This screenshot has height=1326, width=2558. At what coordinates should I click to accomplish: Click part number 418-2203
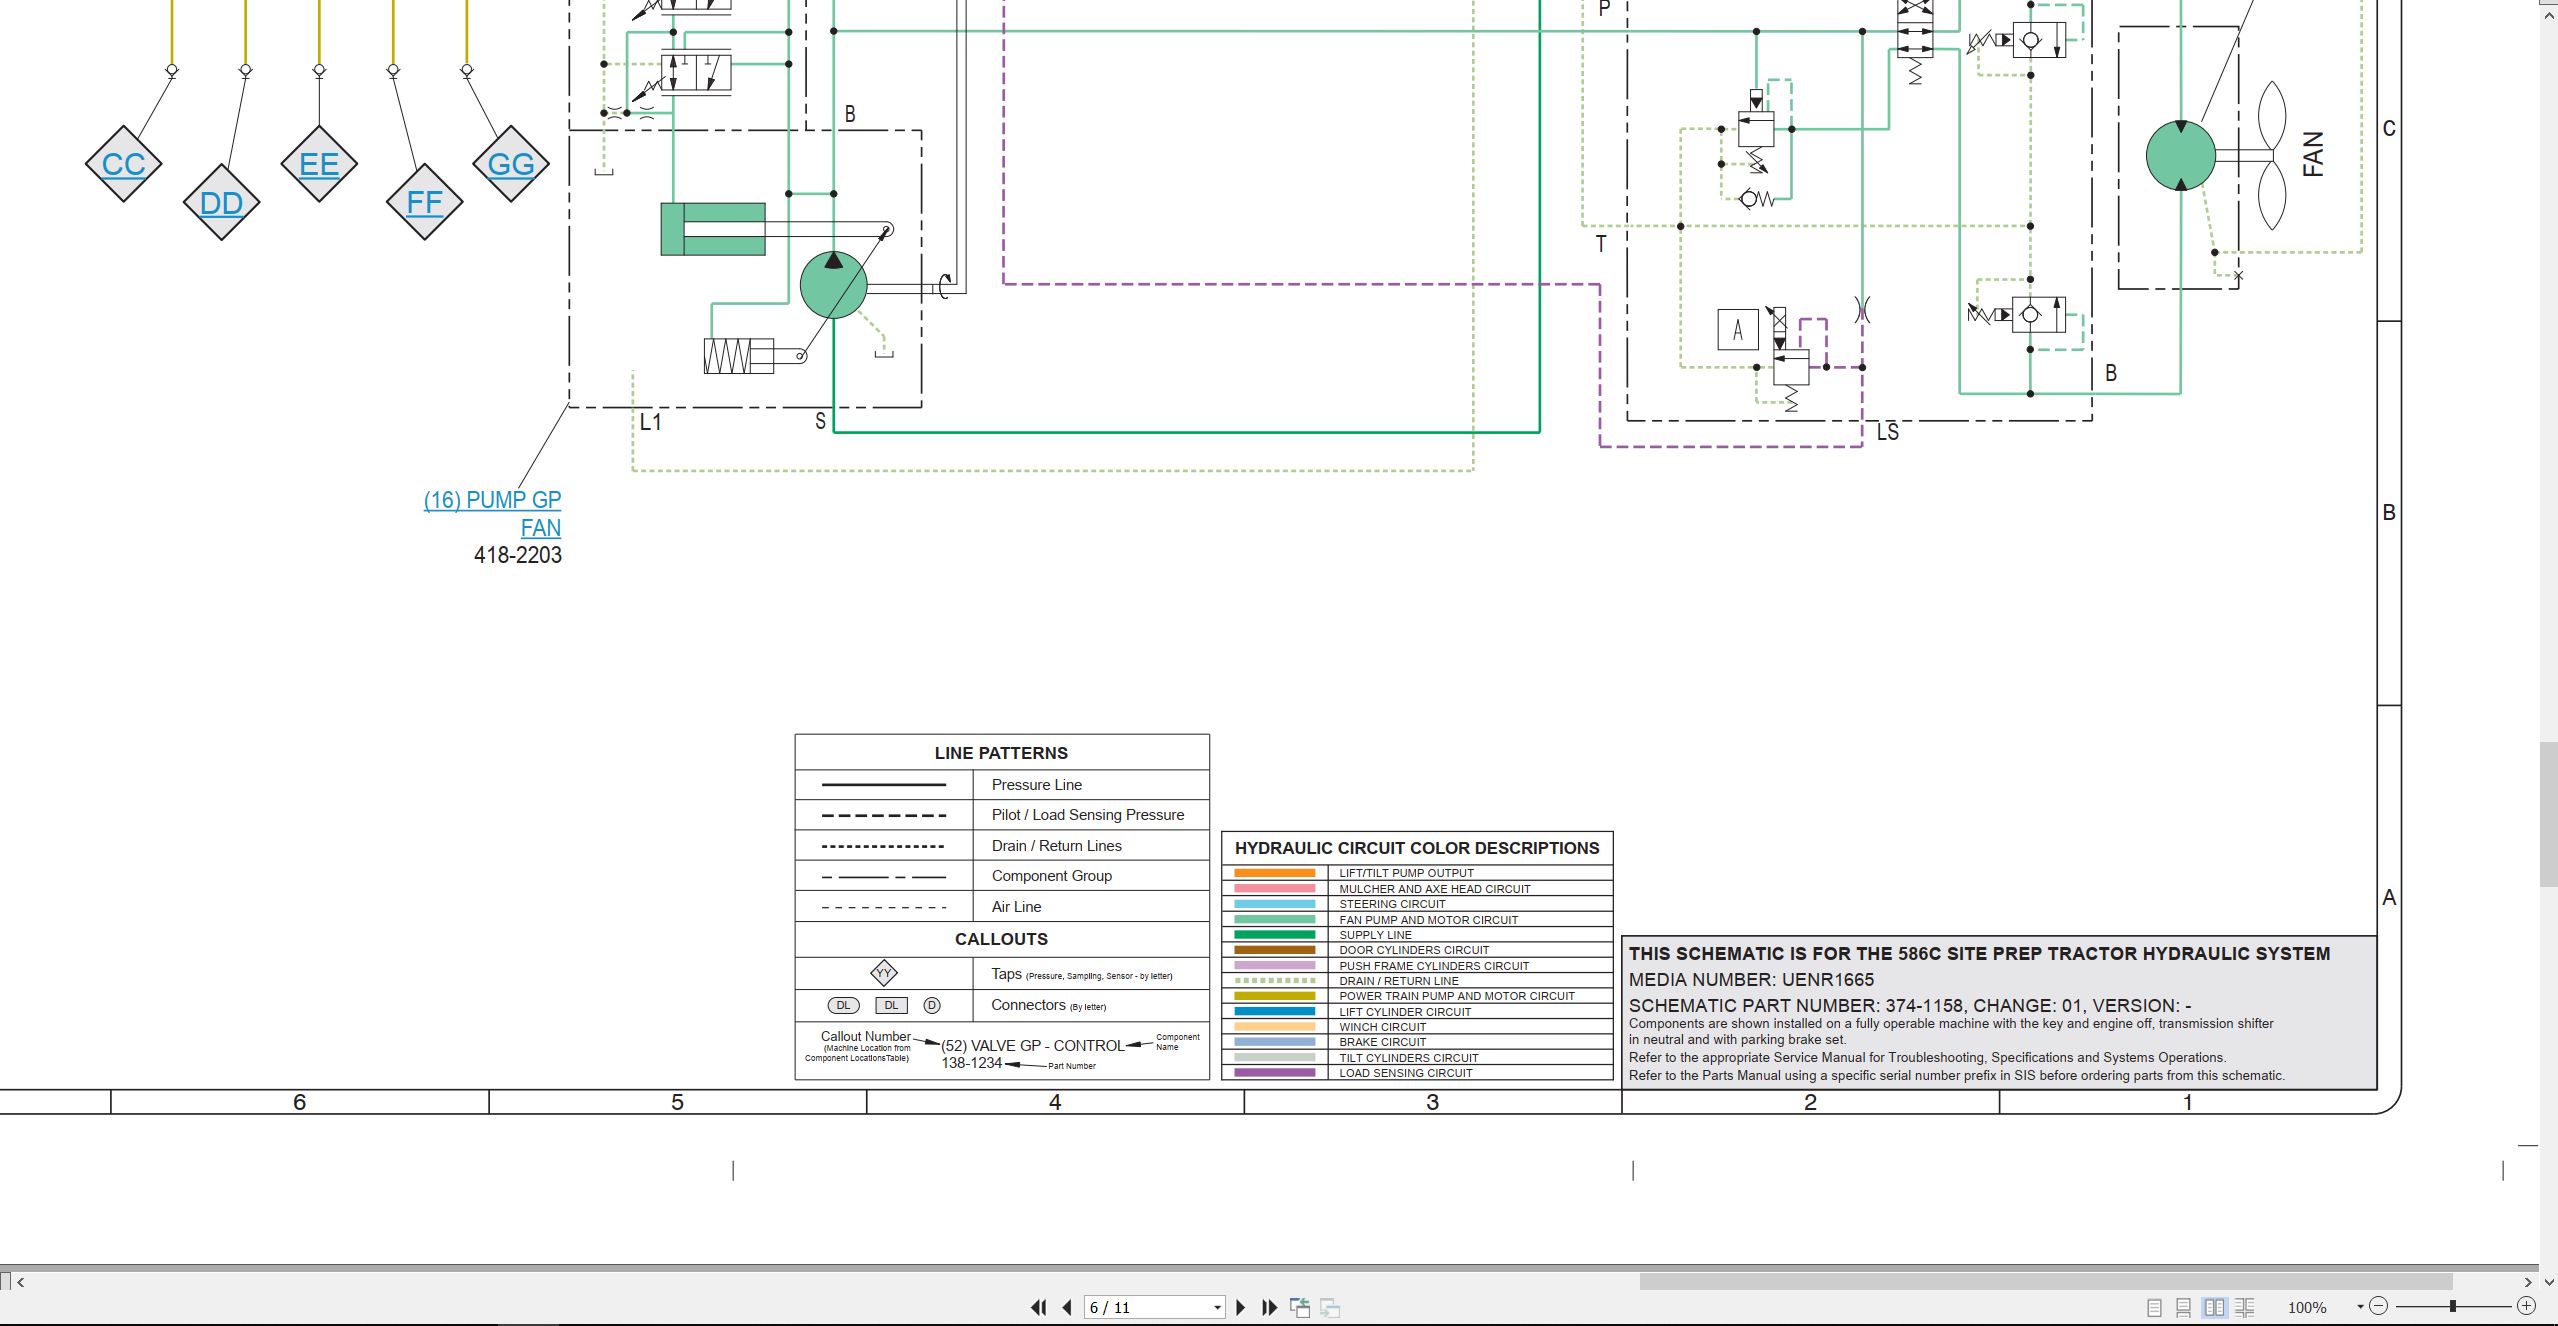coord(517,555)
